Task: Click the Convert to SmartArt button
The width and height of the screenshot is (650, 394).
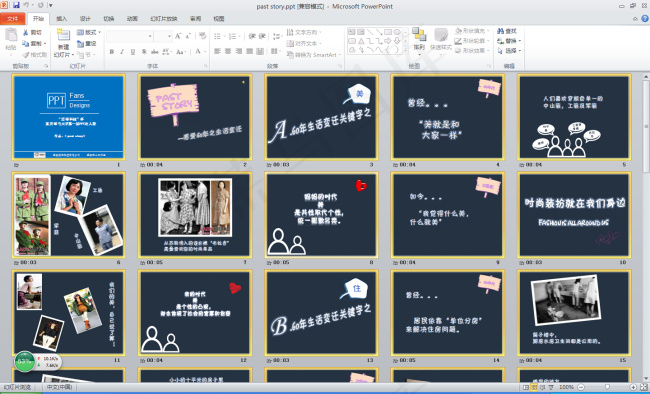Action: 313,55
